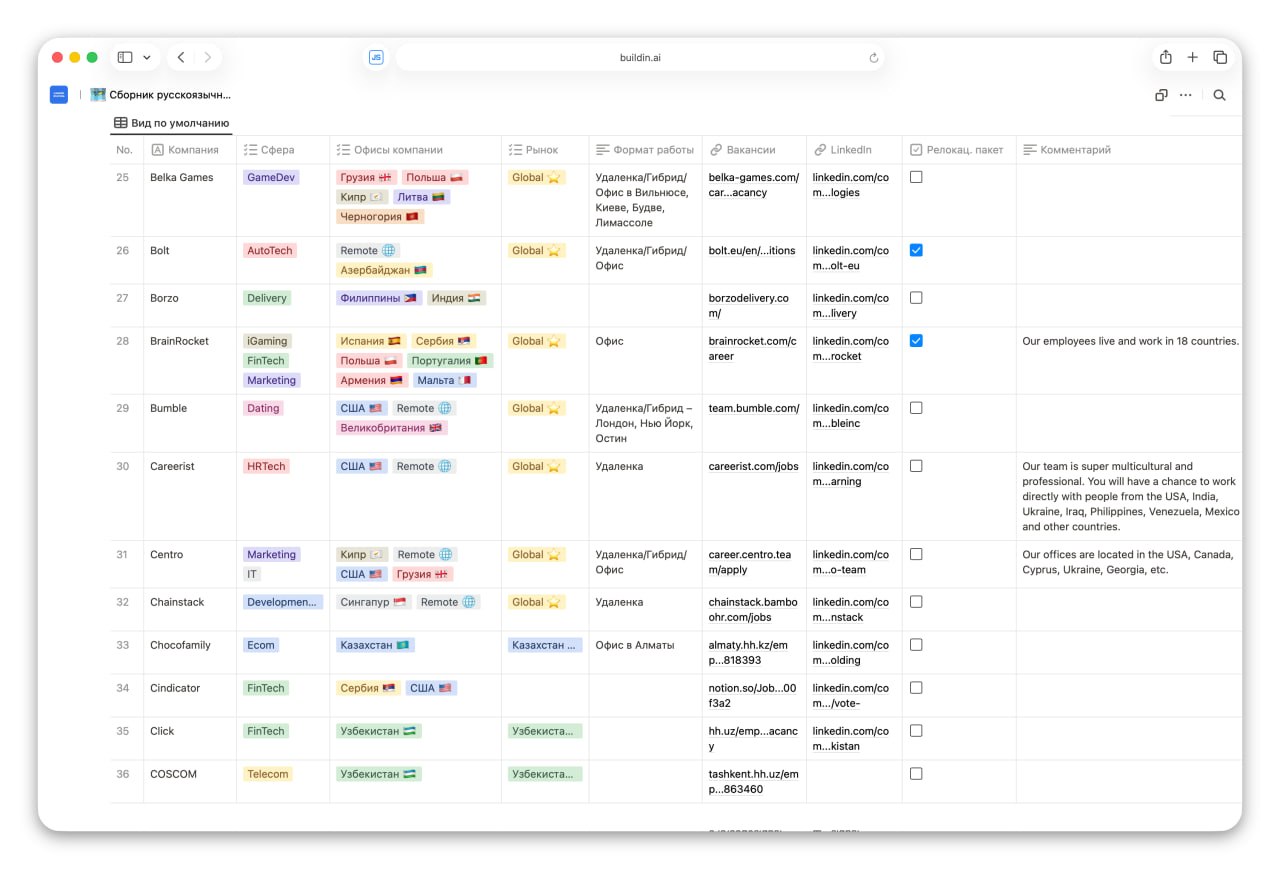Open the Сфера column header menu

click(x=277, y=150)
